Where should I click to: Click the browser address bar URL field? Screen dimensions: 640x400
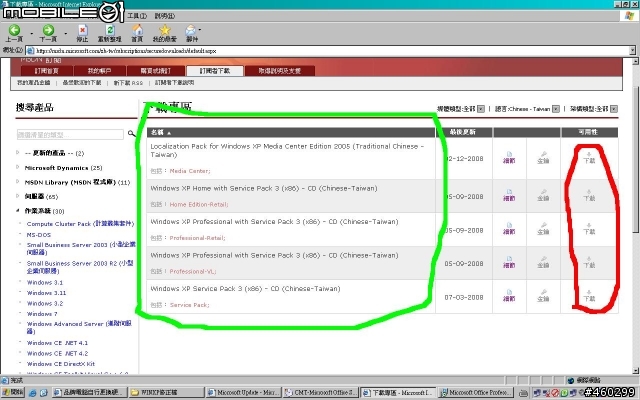[328, 51]
